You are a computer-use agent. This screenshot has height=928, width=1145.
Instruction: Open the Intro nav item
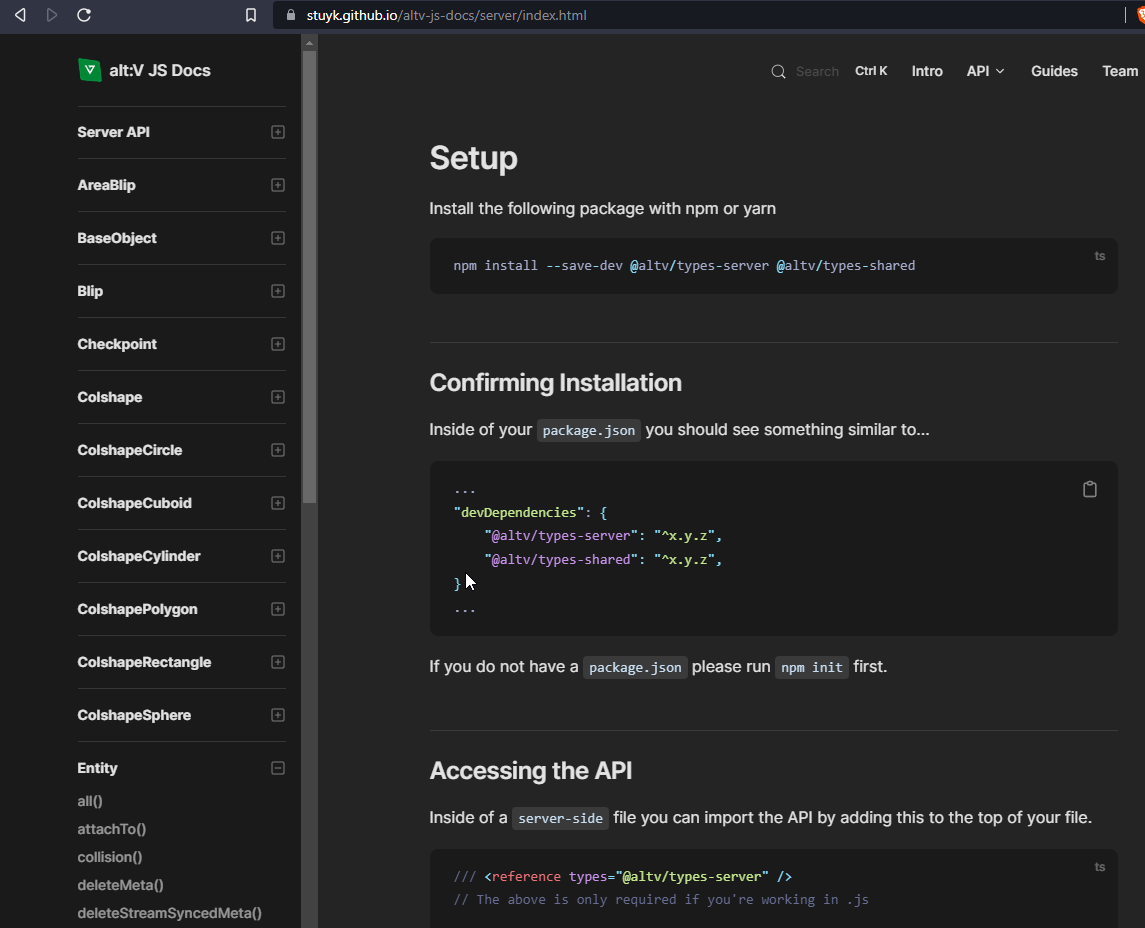click(x=927, y=71)
